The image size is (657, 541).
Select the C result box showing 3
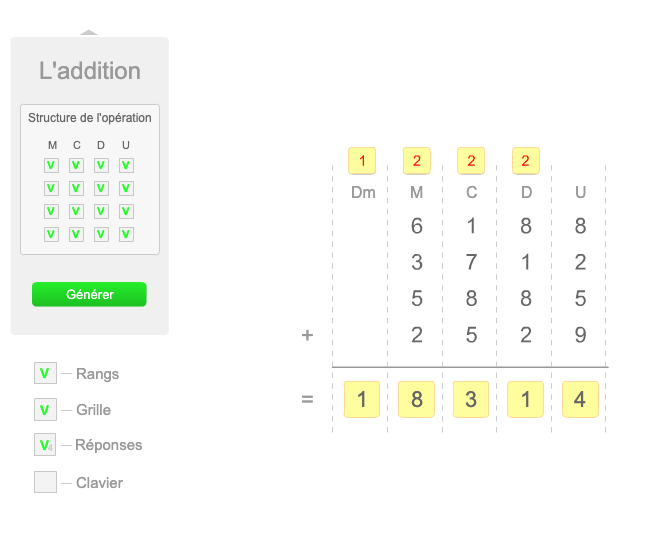pyautogui.click(x=471, y=399)
